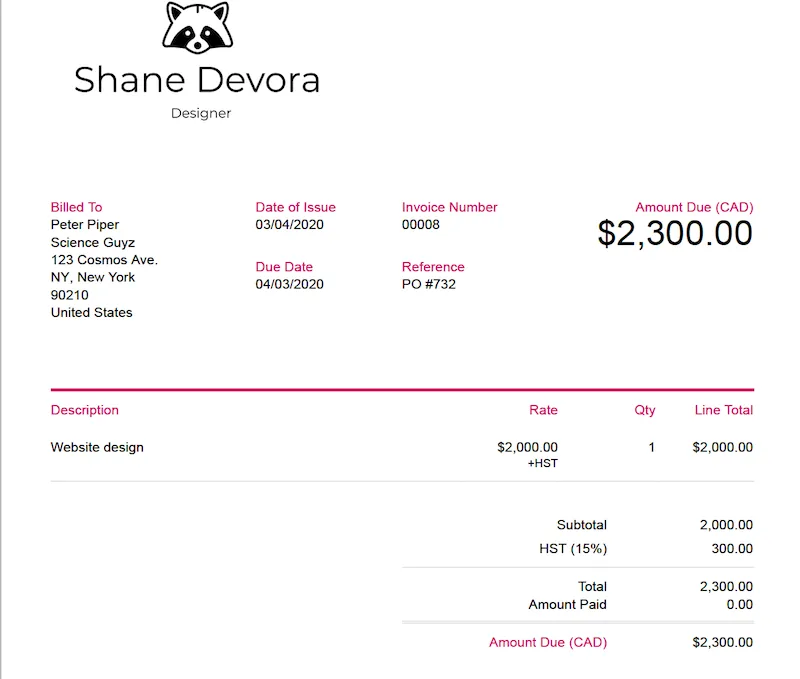The image size is (800, 679).
Task: Select the invoice number 00008
Action: click(x=421, y=225)
